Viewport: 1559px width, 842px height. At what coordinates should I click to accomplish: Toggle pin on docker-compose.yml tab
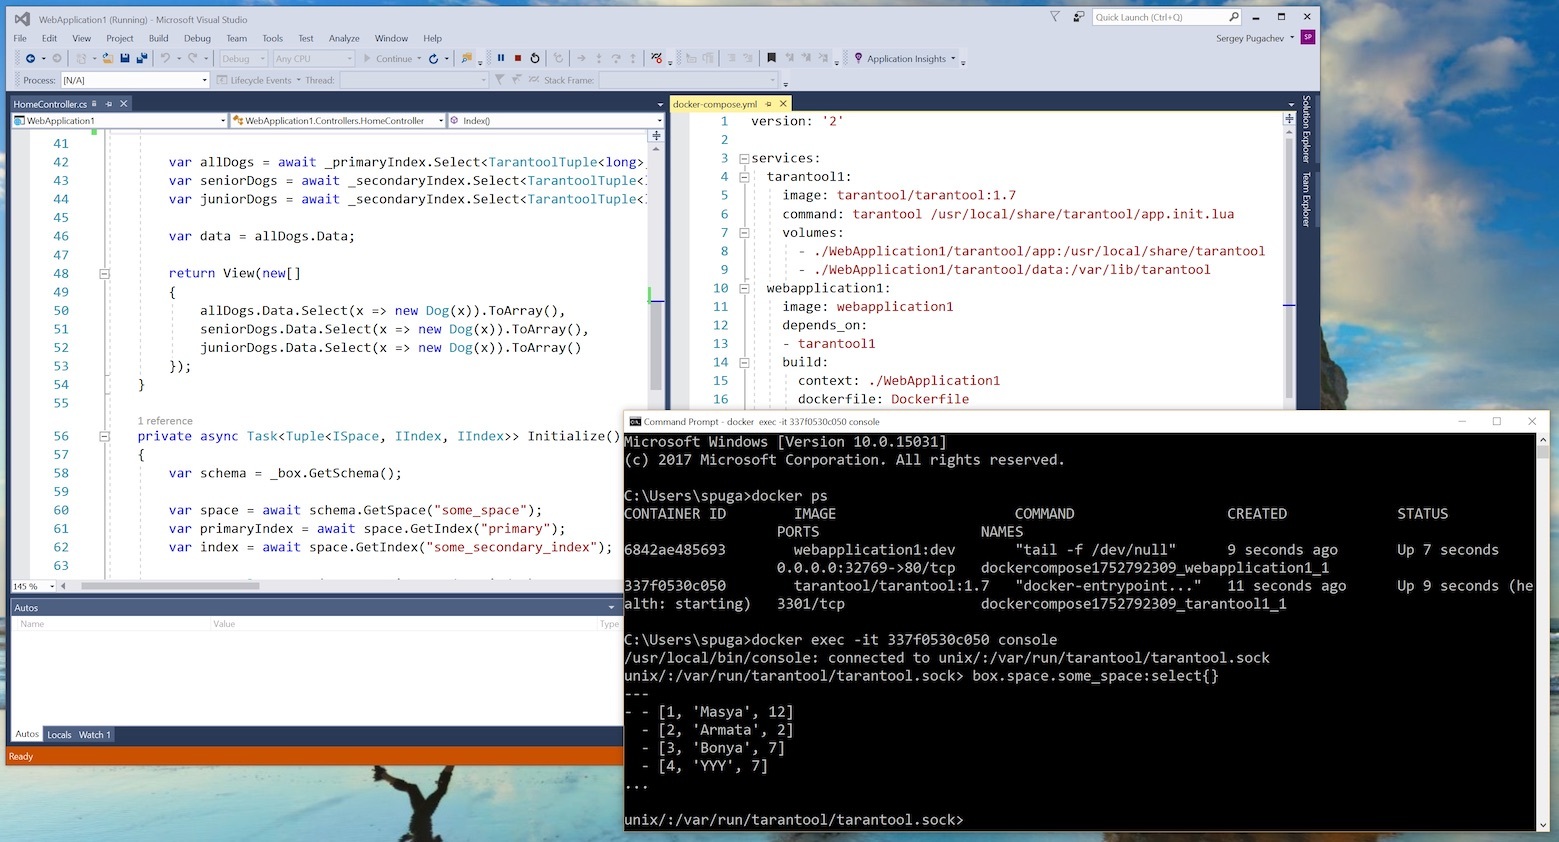click(x=768, y=104)
